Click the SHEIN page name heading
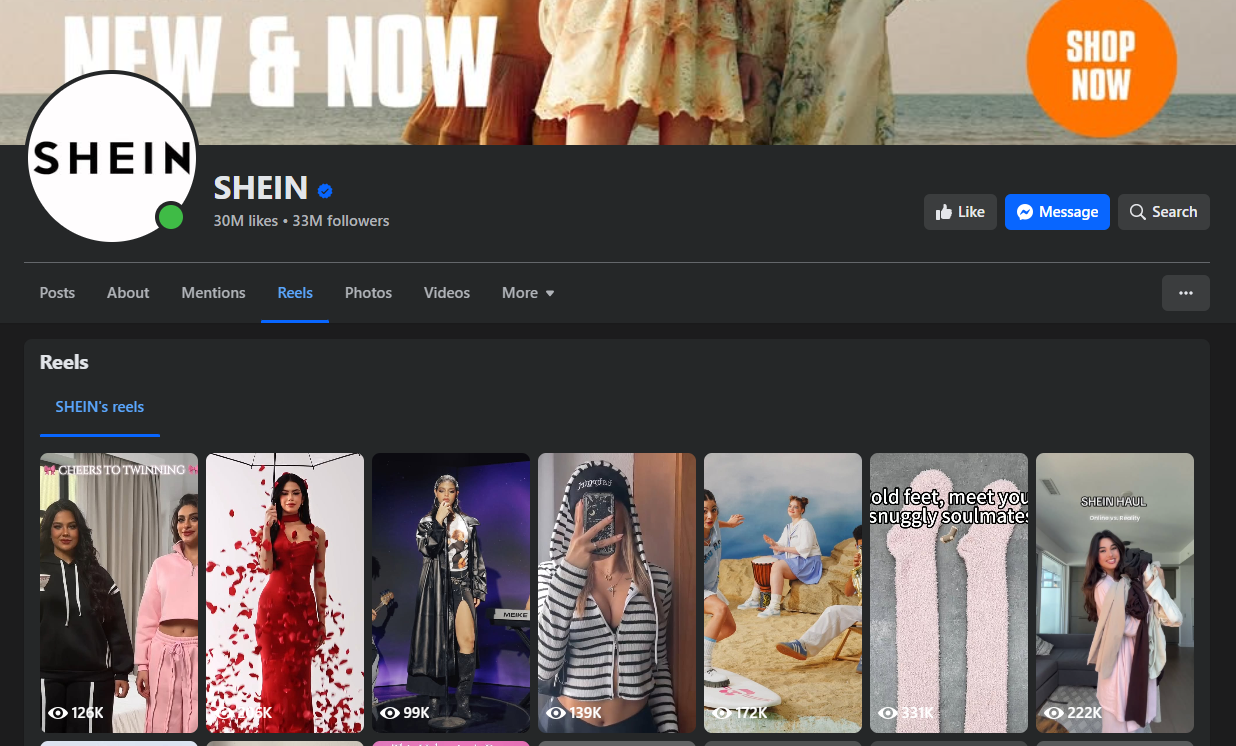1236x746 pixels. 260,188
